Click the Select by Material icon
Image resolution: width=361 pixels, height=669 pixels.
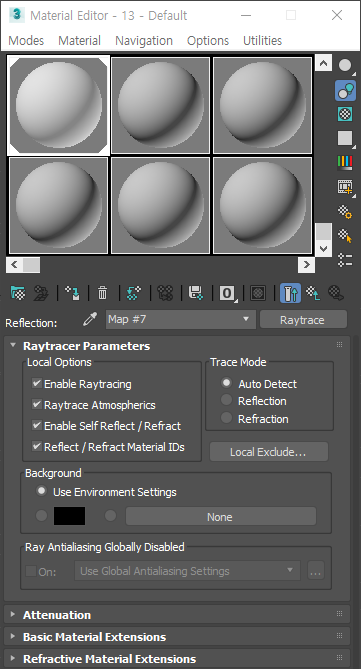345,236
